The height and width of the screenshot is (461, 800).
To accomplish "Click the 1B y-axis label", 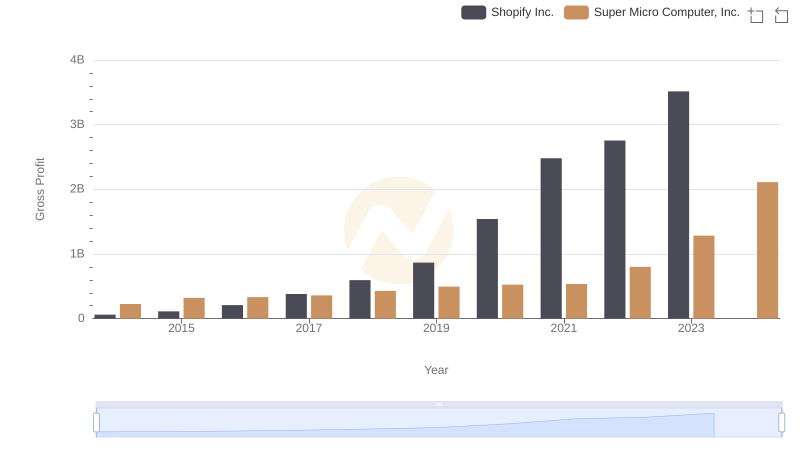I will tap(77, 253).
